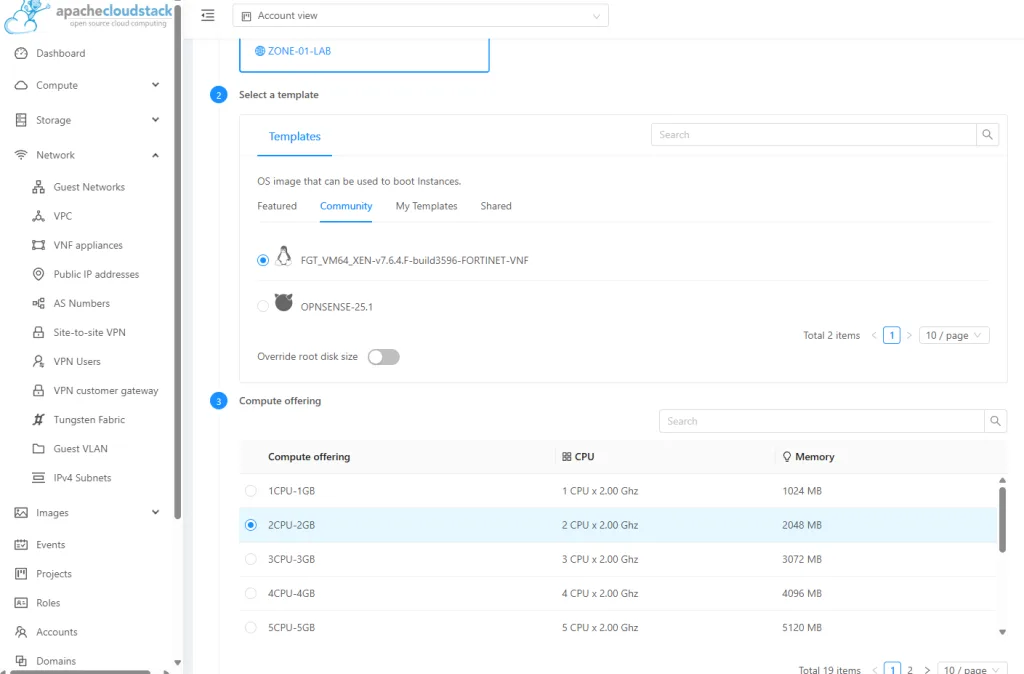
Task: Click the VPC icon in Network menu
Action: (x=38, y=216)
